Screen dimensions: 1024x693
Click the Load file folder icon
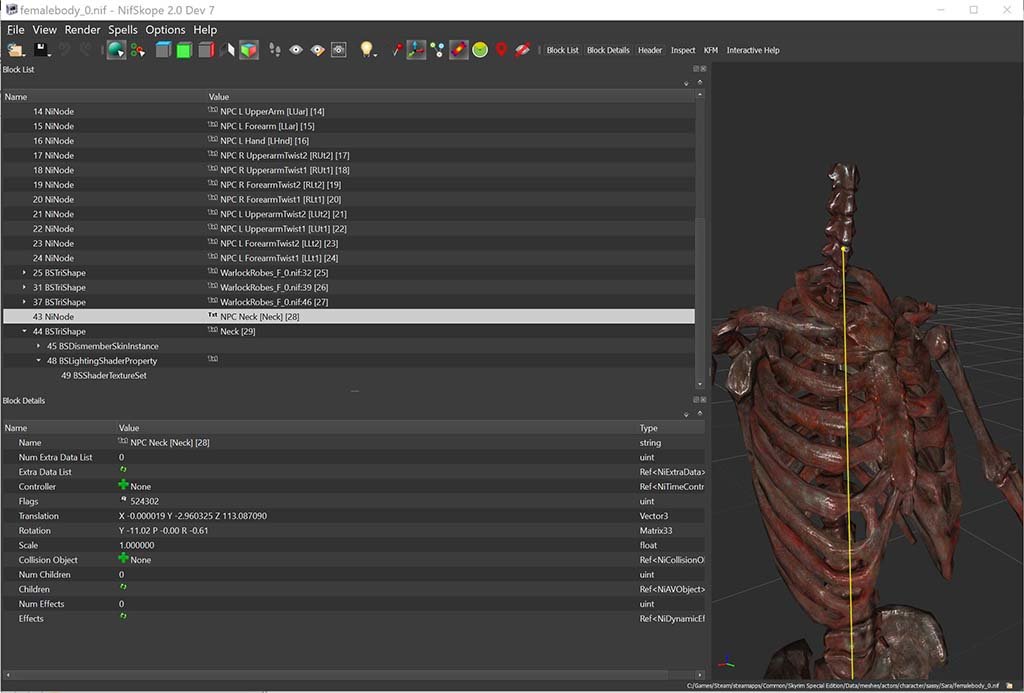click(x=15, y=50)
